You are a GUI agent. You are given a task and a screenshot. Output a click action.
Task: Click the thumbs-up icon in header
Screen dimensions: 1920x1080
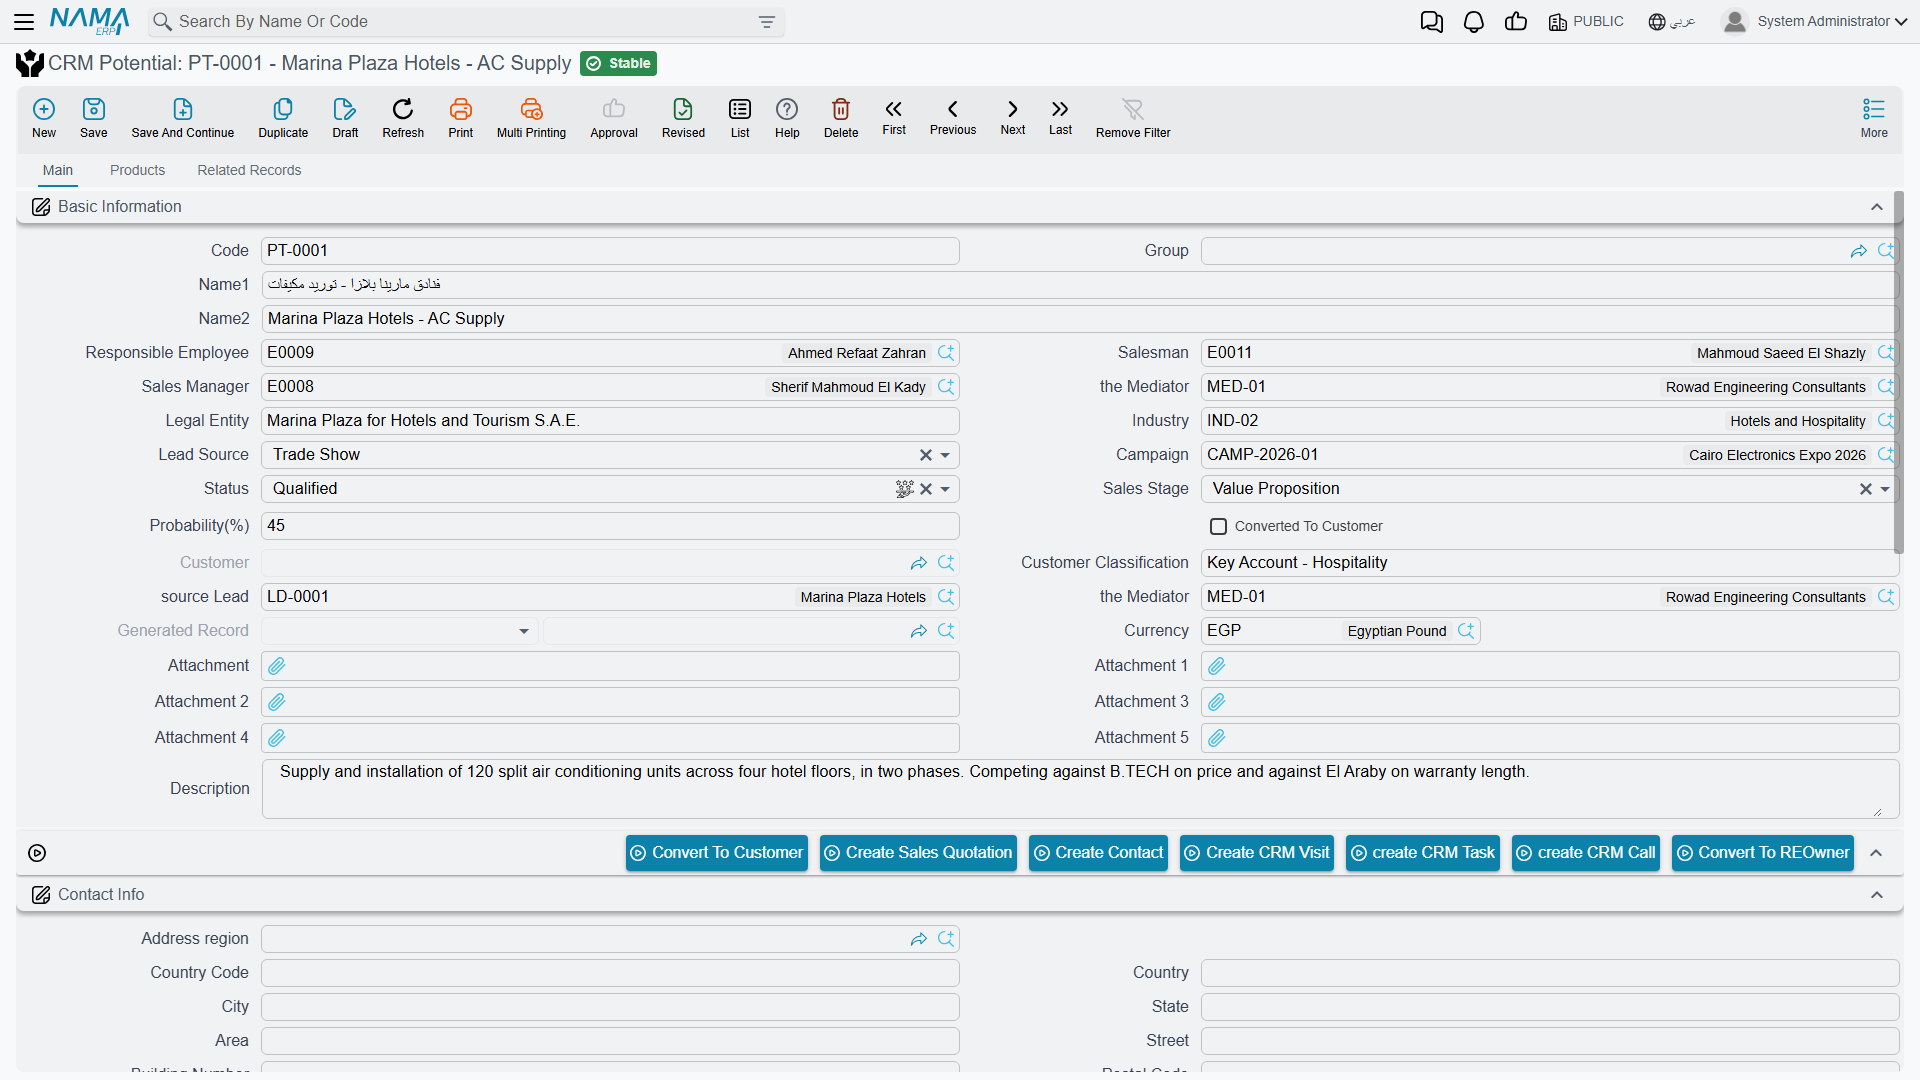point(1516,22)
